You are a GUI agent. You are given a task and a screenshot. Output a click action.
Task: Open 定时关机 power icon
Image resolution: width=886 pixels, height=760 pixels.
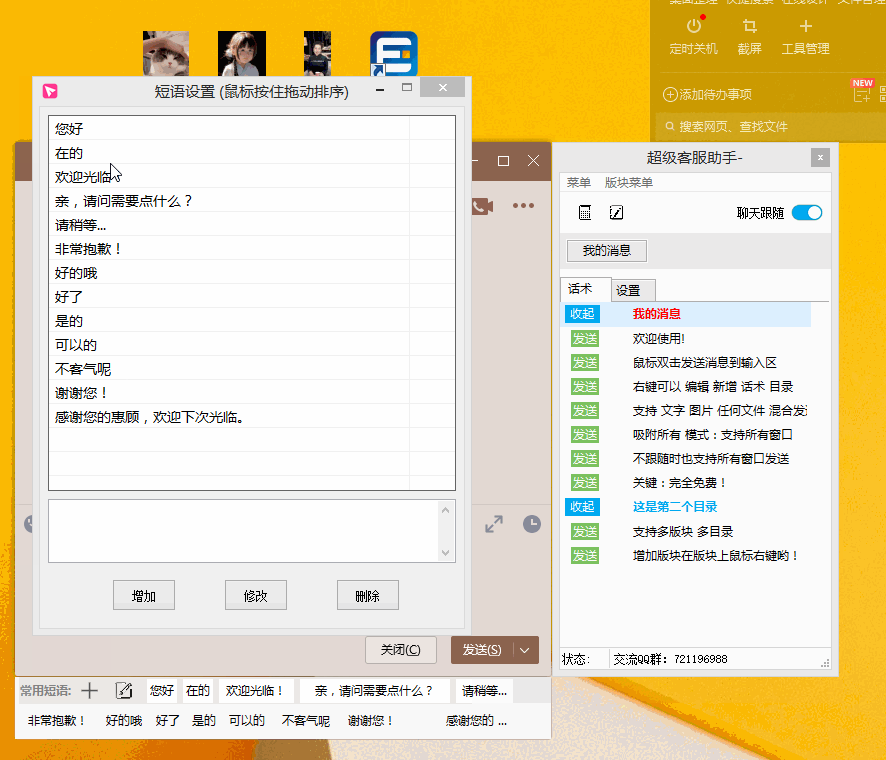click(694, 27)
